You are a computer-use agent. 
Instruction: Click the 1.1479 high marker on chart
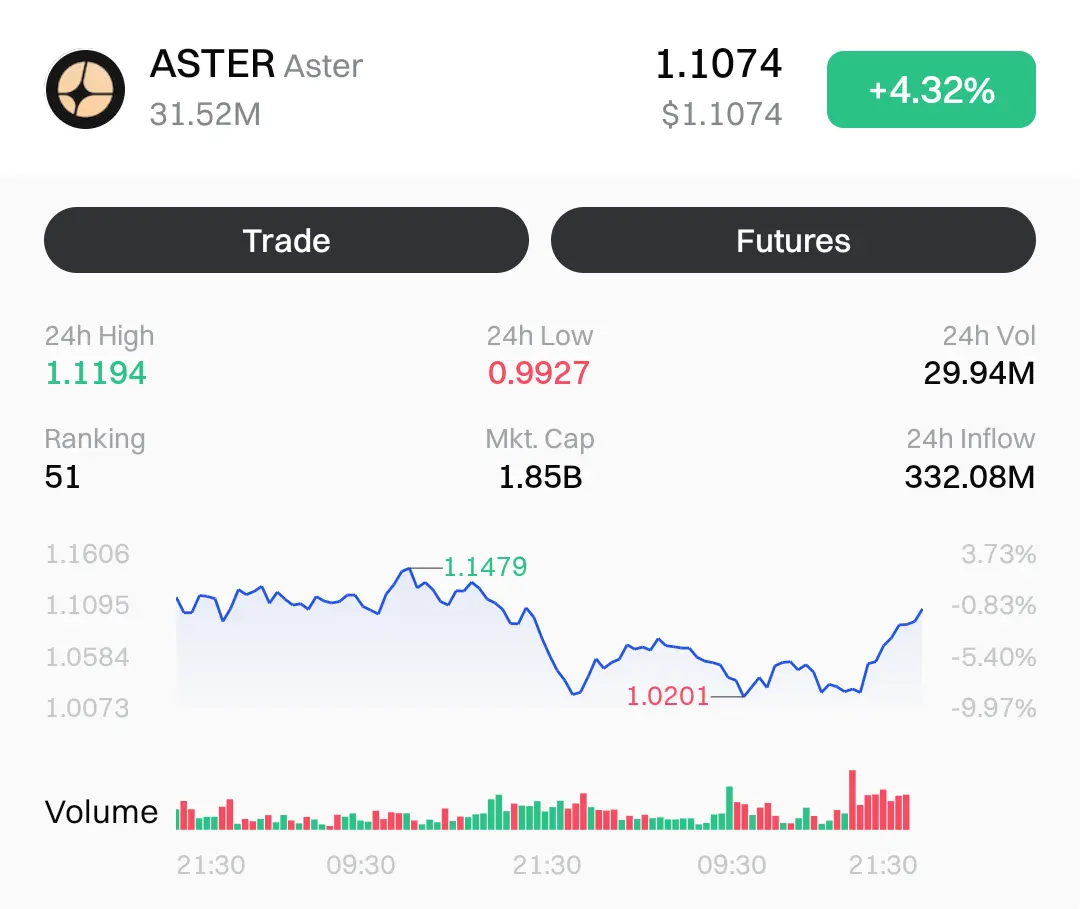pyautogui.click(x=484, y=567)
